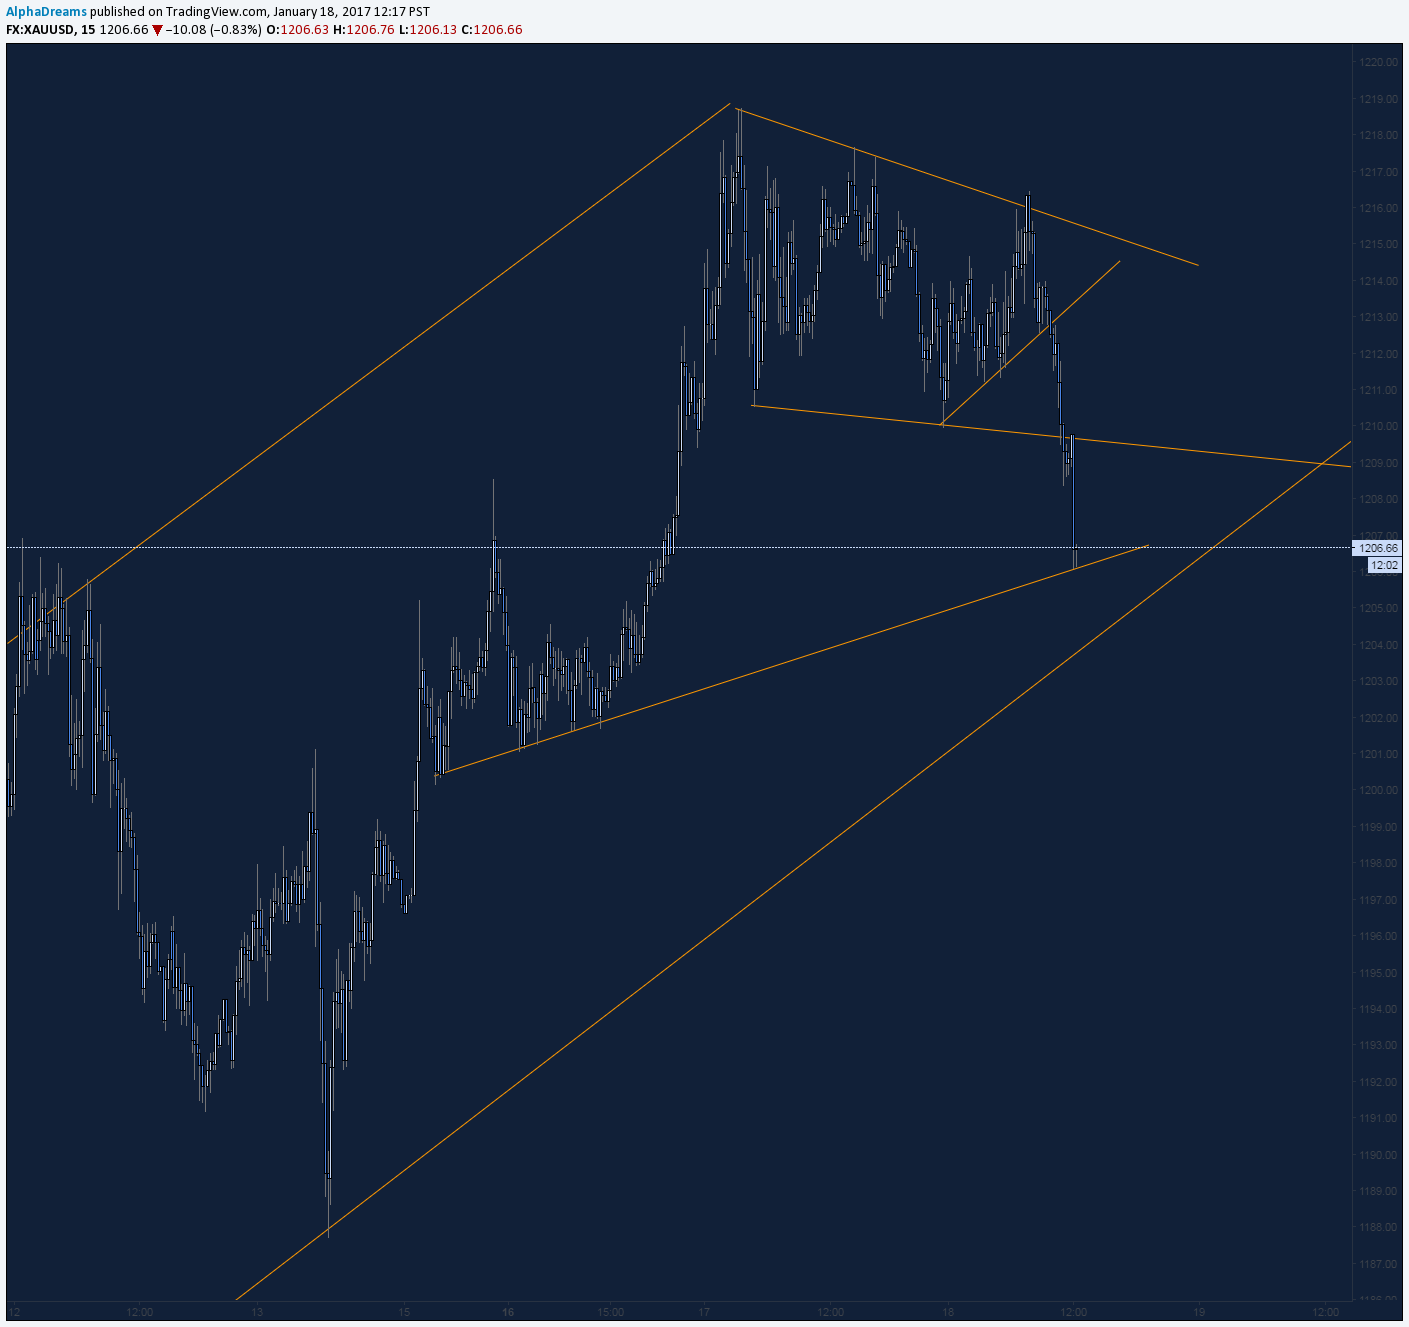Click the 1216.00 price axis label

point(1379,208)
